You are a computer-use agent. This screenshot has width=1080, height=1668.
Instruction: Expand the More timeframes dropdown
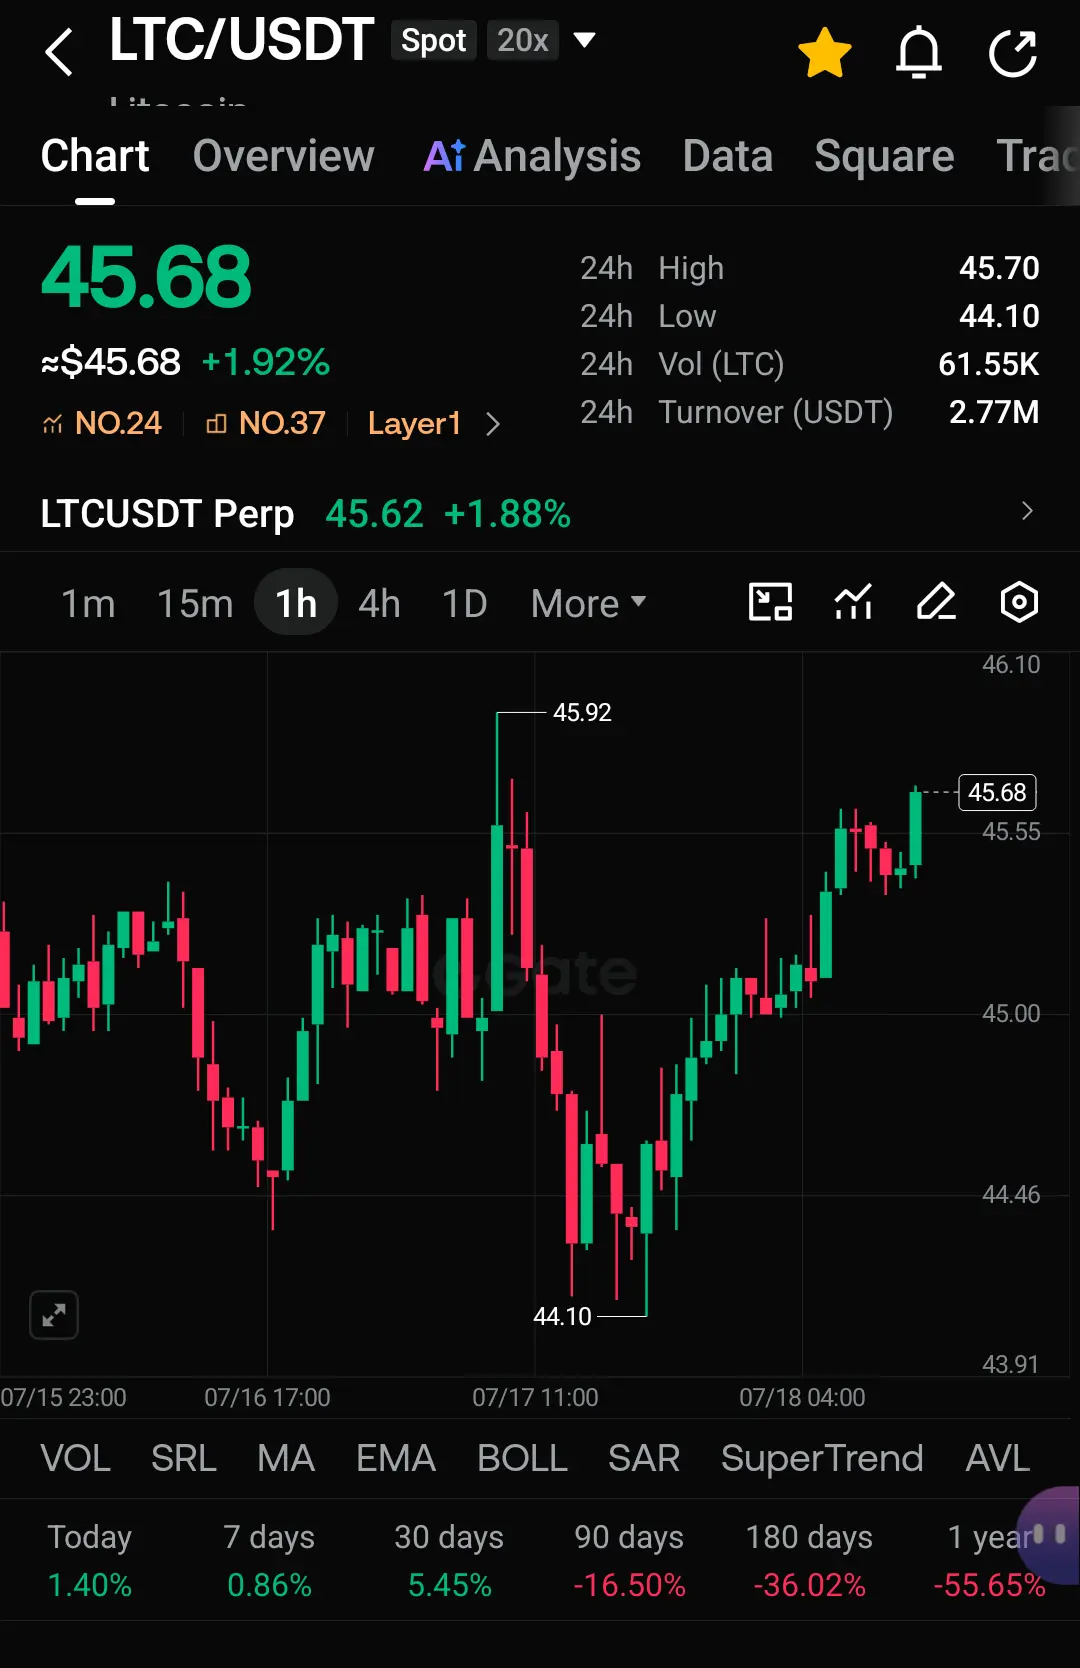click(589, 603)
